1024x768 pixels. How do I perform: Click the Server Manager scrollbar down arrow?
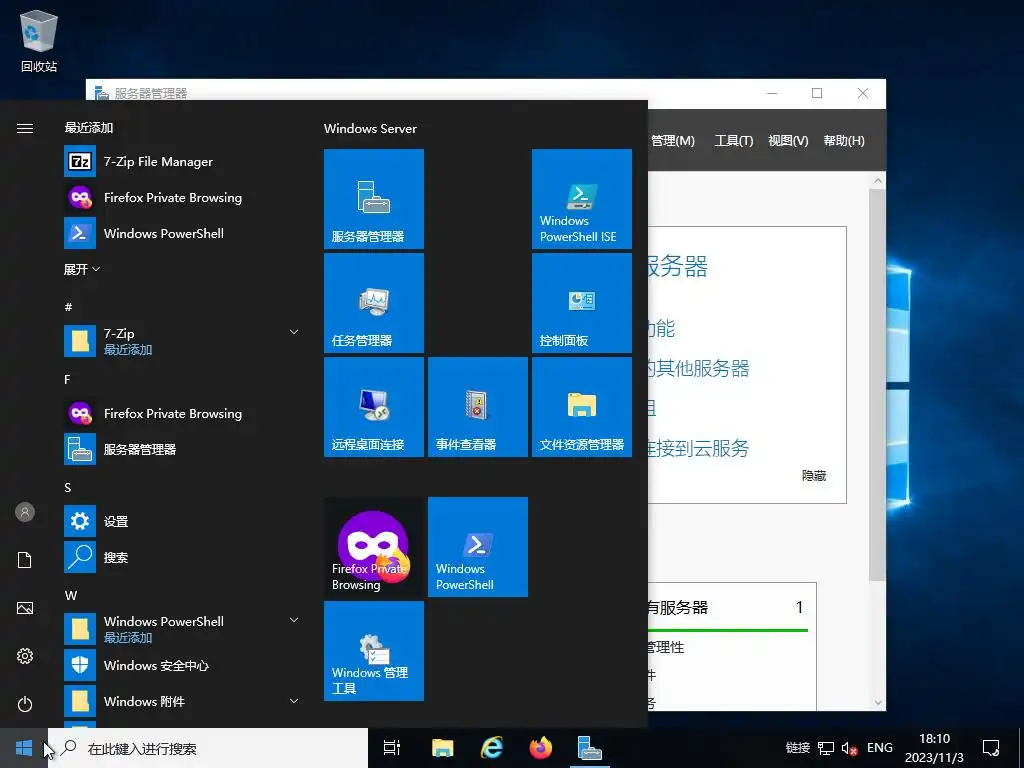[x=878, y=703]
